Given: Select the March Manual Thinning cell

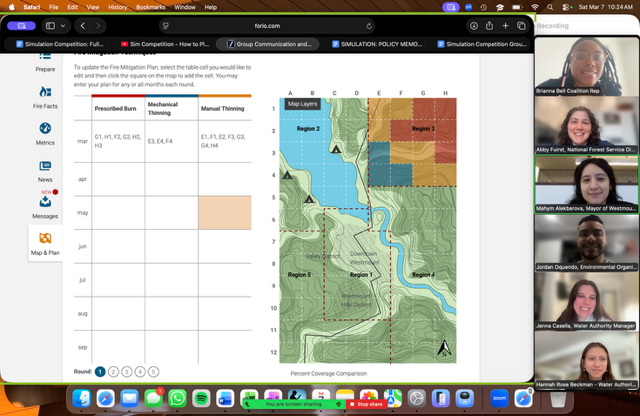Looking at the screenshot, I should [225, 141].
